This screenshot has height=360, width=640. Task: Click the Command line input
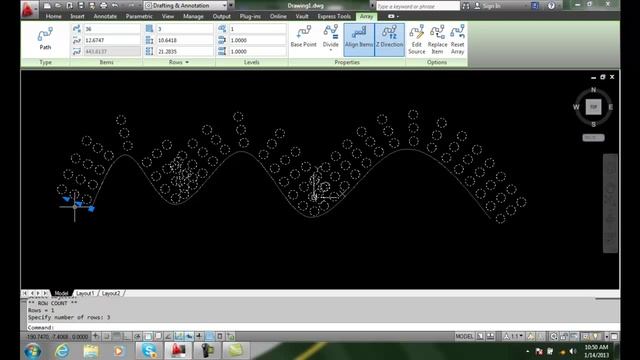coord(322,327)
